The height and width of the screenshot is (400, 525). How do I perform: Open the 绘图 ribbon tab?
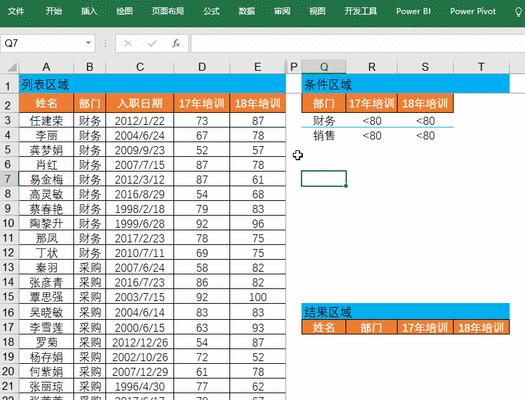tap(125, 11)
